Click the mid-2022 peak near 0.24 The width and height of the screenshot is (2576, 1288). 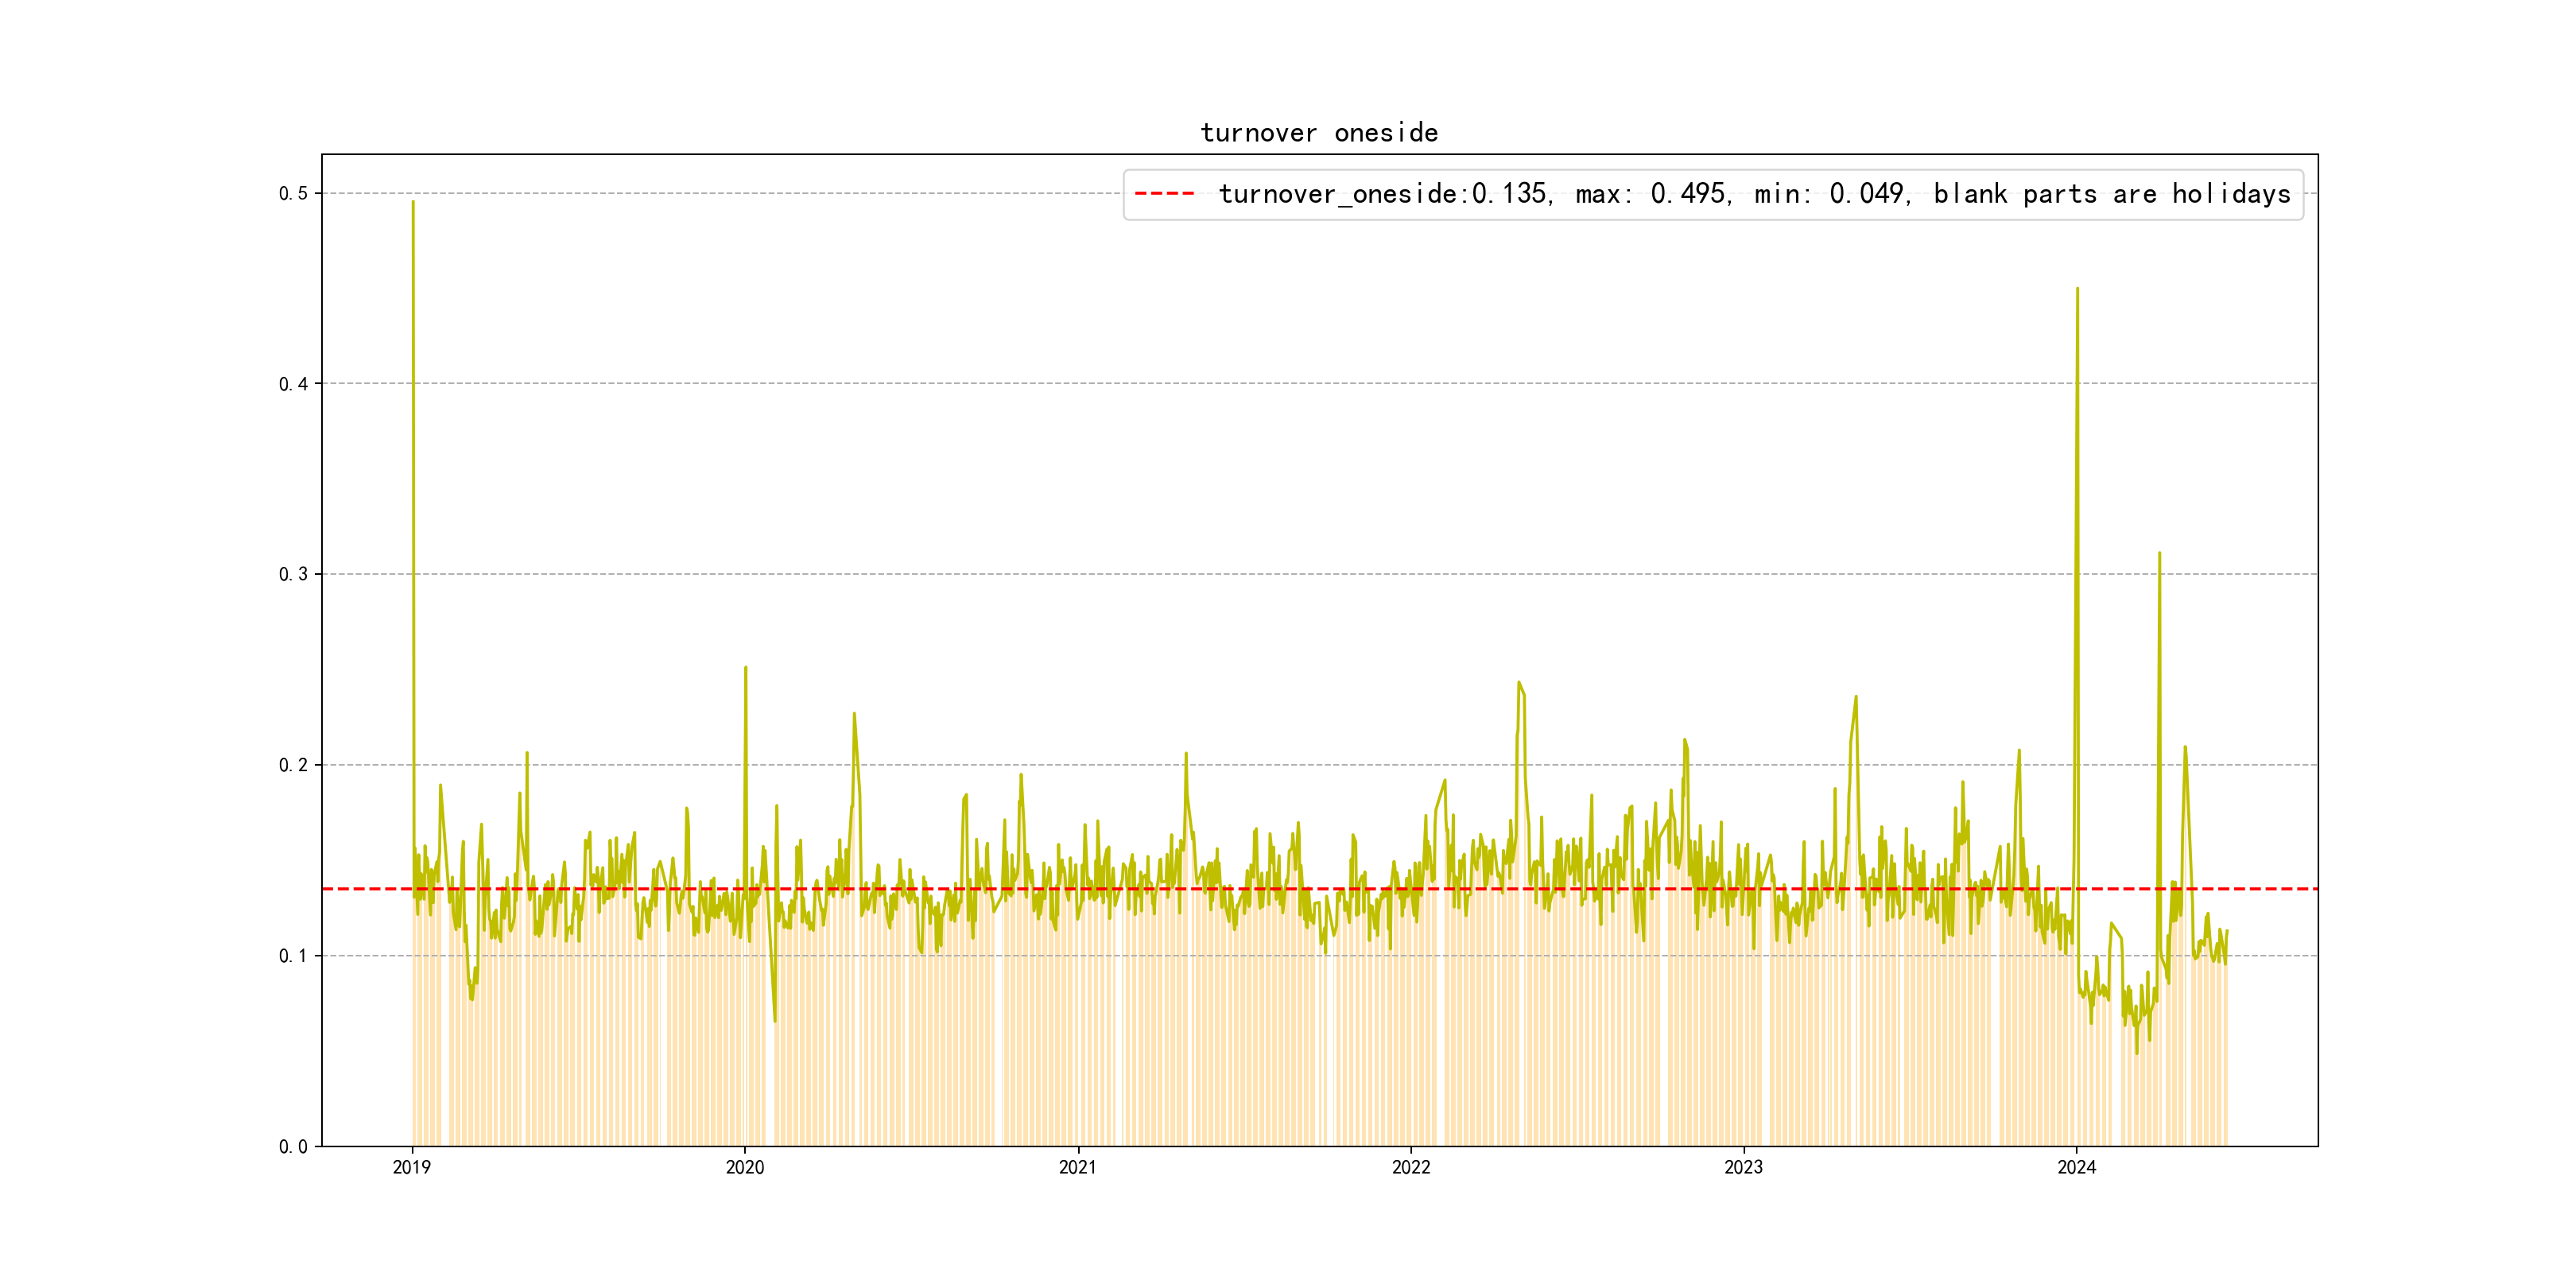click(x=1519, y=683)
